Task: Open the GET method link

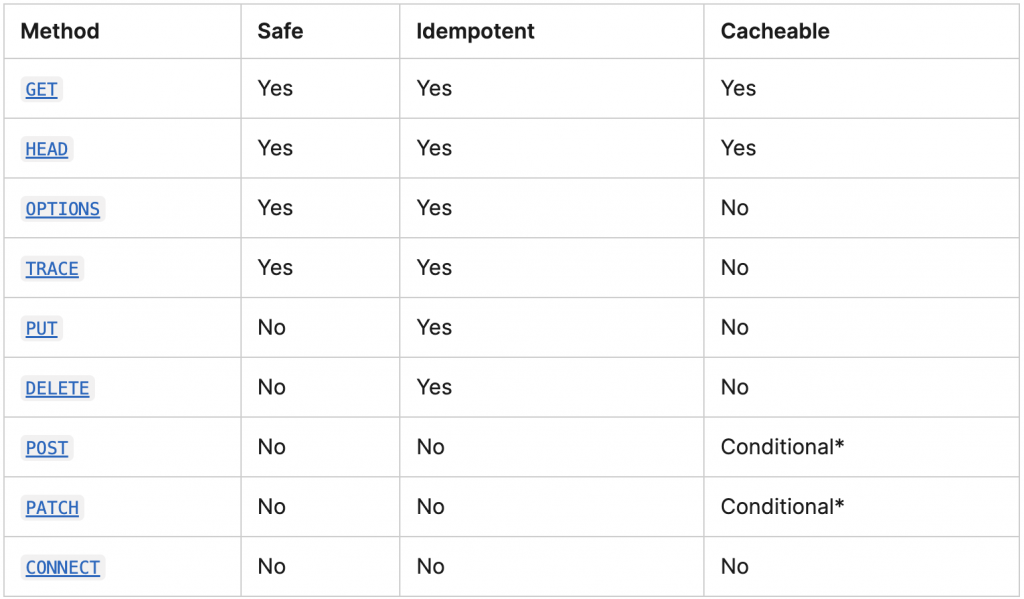Action: pos(41,89)
